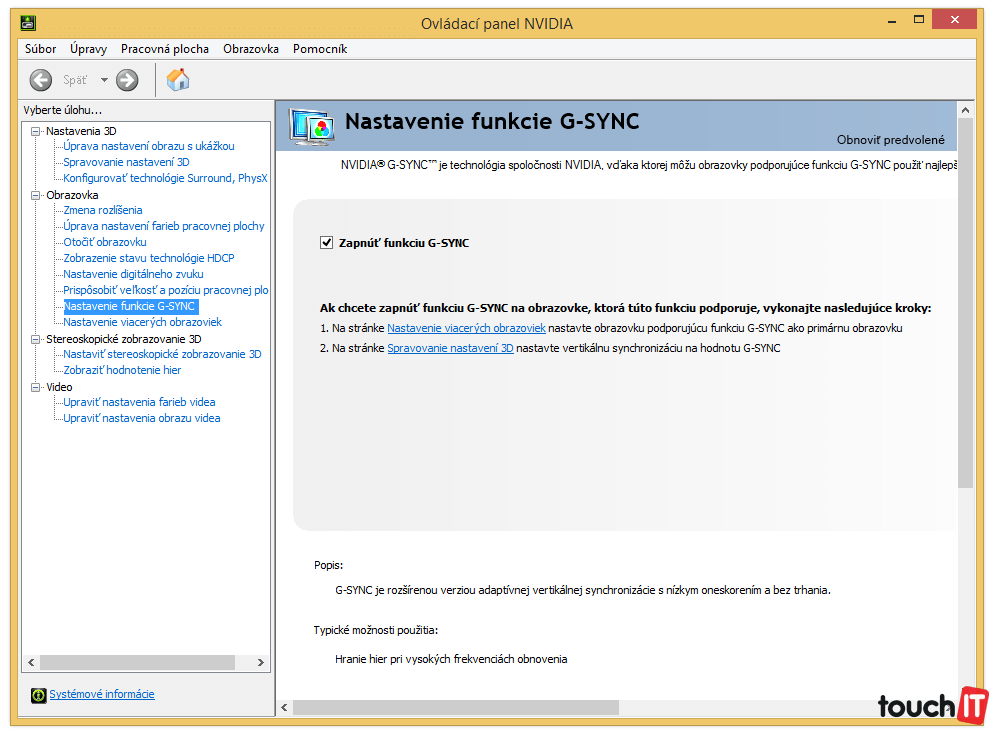
Task: Collapse the Obrazovka tree node
Action: [35, 195]
